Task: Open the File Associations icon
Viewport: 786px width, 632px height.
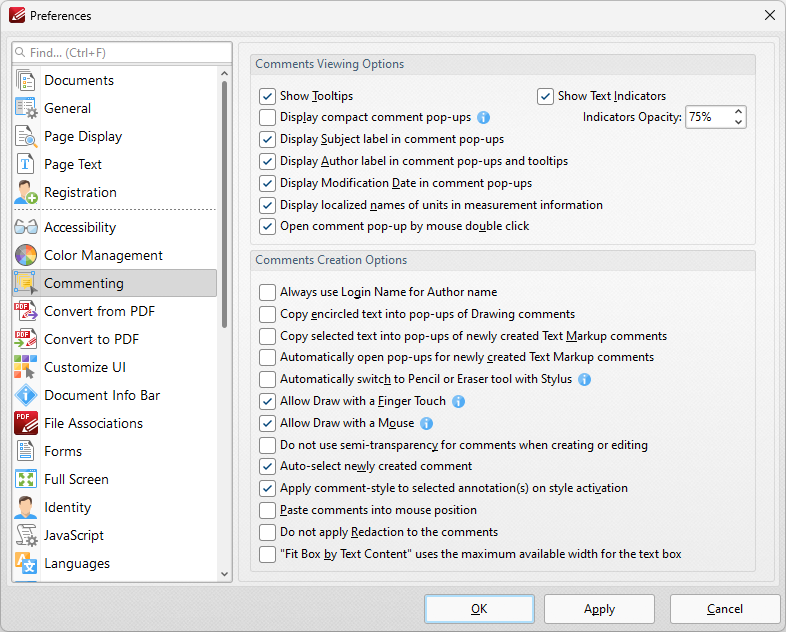Action: point(26,424)
